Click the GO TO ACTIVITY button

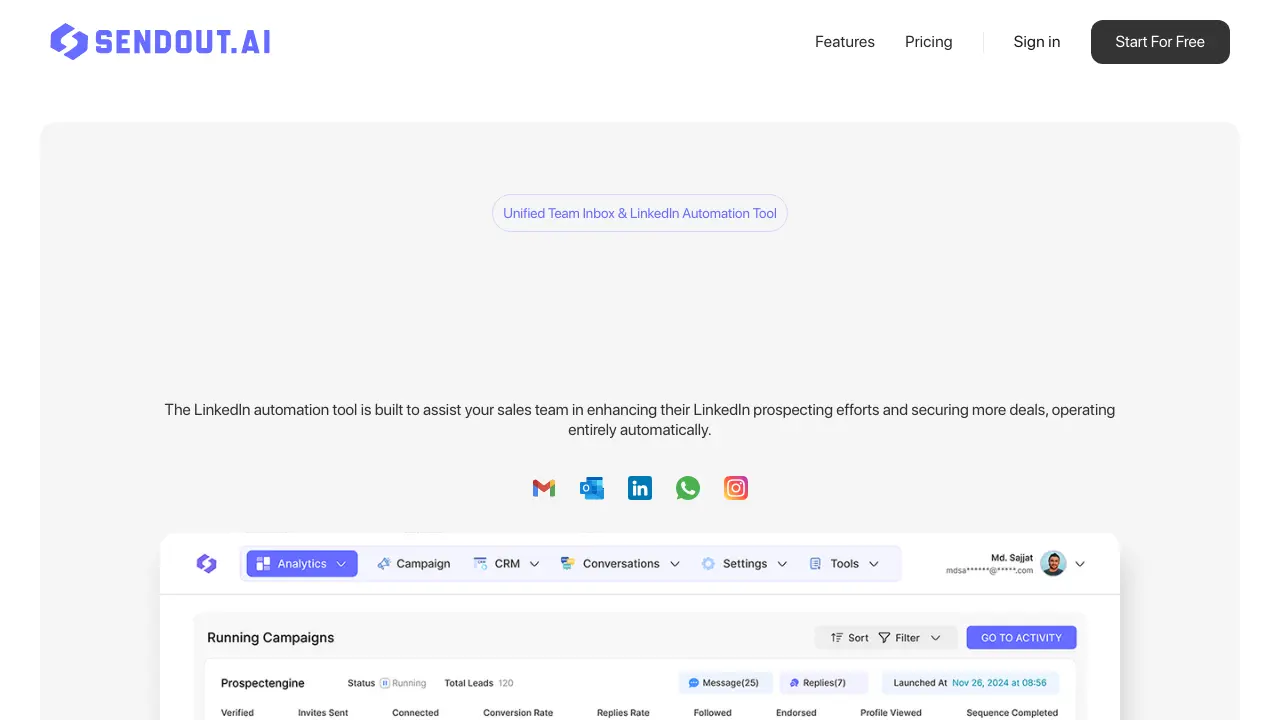pos(1021,638)
